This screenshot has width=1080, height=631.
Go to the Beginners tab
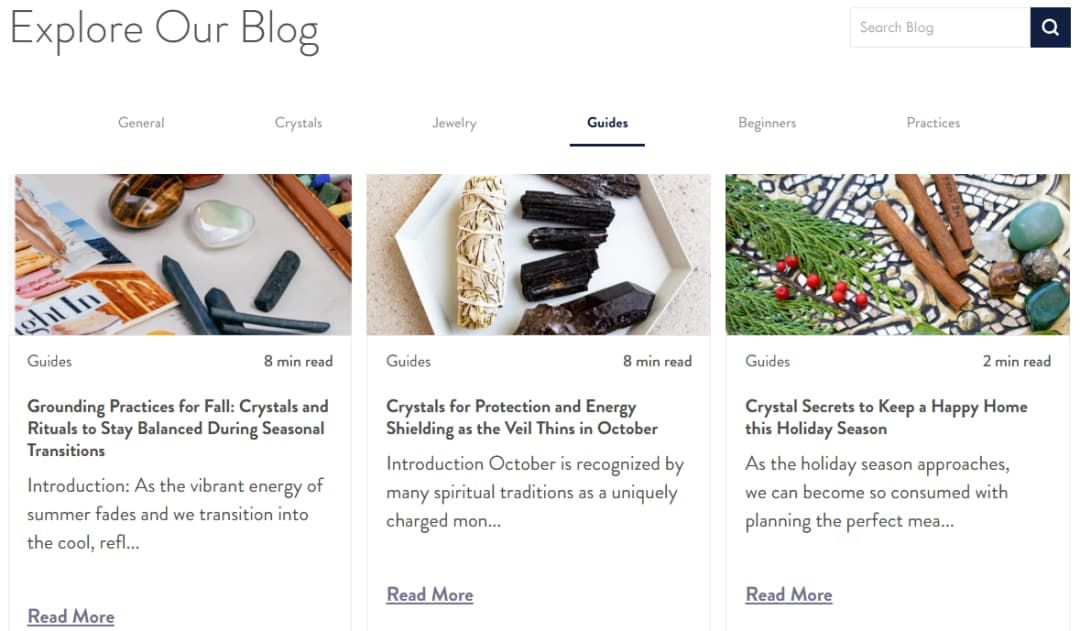pyautogui.click(x=767, y=123)
